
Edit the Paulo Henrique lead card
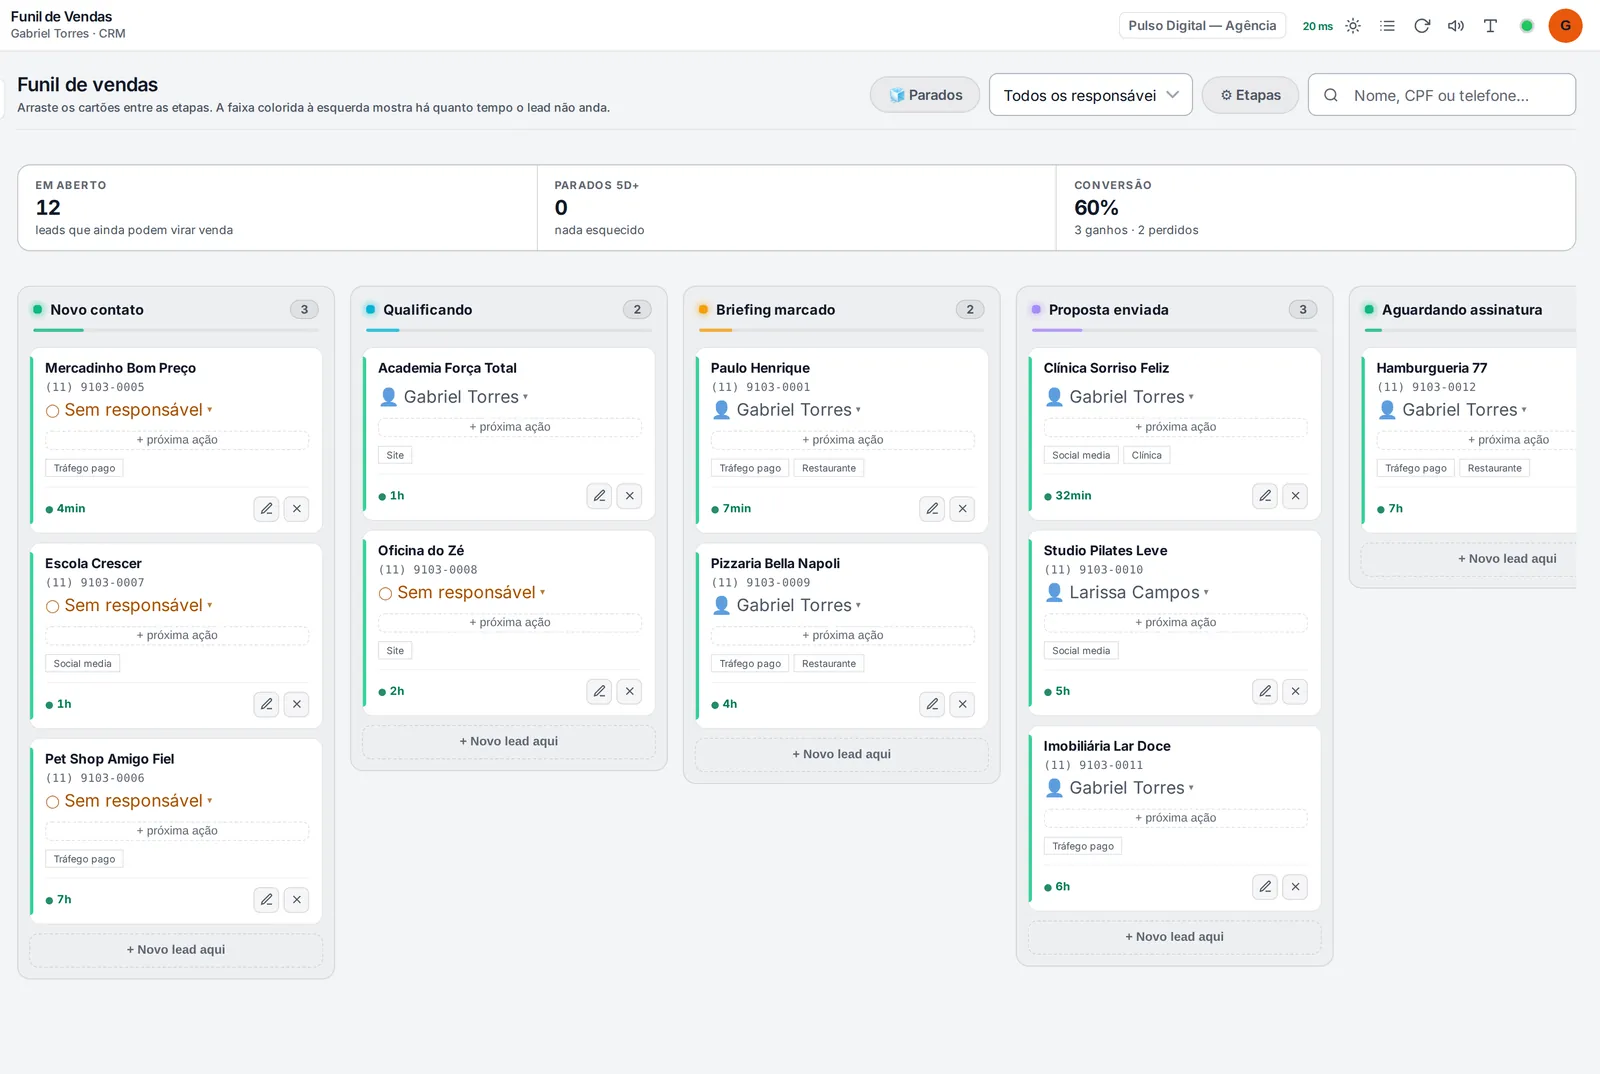click(932, 509)
